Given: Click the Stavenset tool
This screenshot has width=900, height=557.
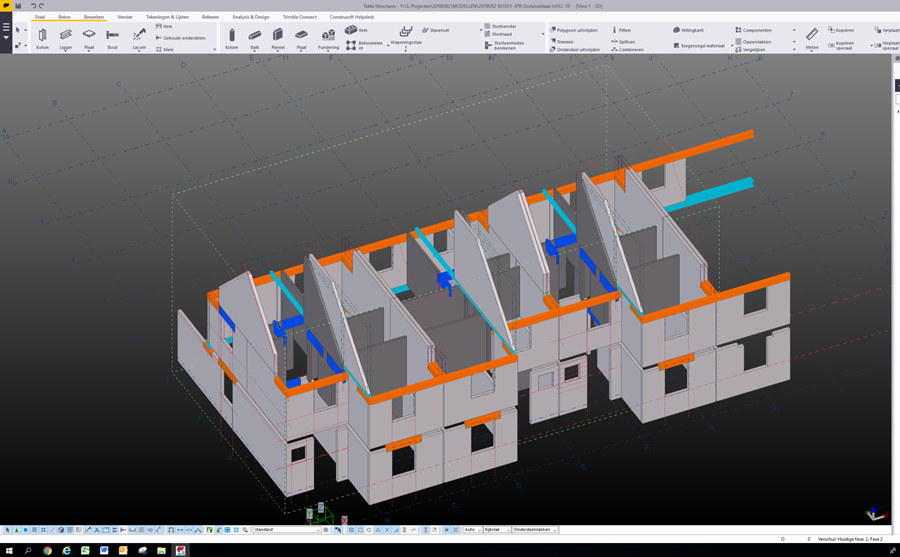Looking at the screenshot, I should (x=436, y=30).
